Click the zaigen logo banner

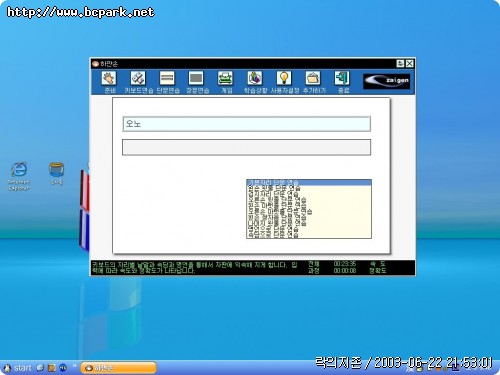click(x=387, y=81)
